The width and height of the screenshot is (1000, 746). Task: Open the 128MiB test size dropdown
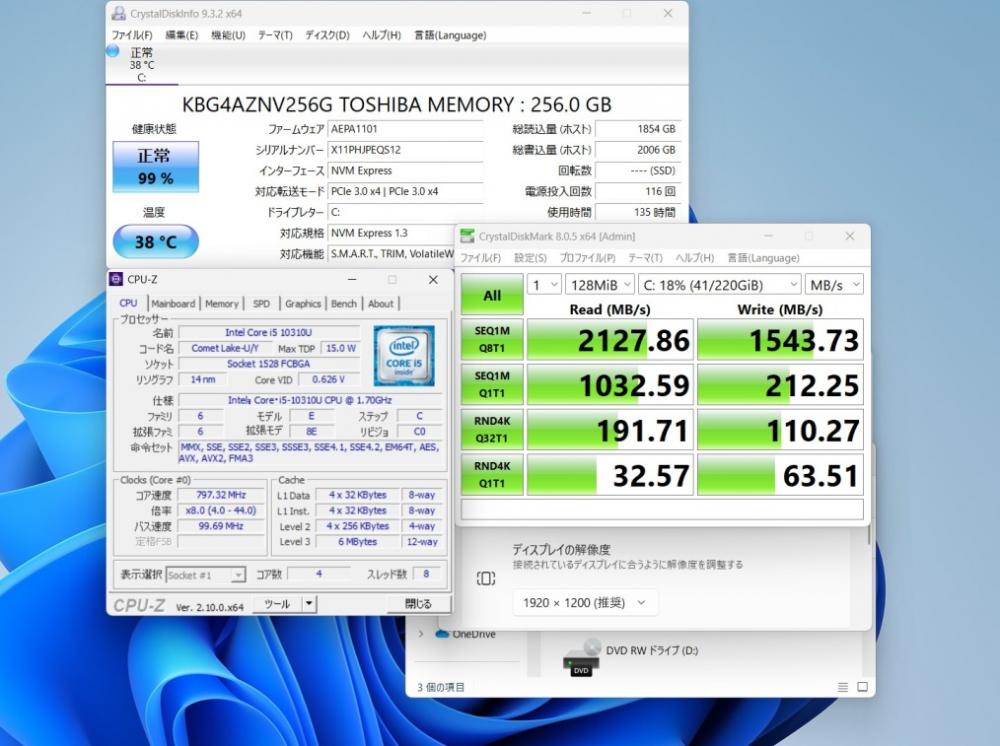coord(599,284)
